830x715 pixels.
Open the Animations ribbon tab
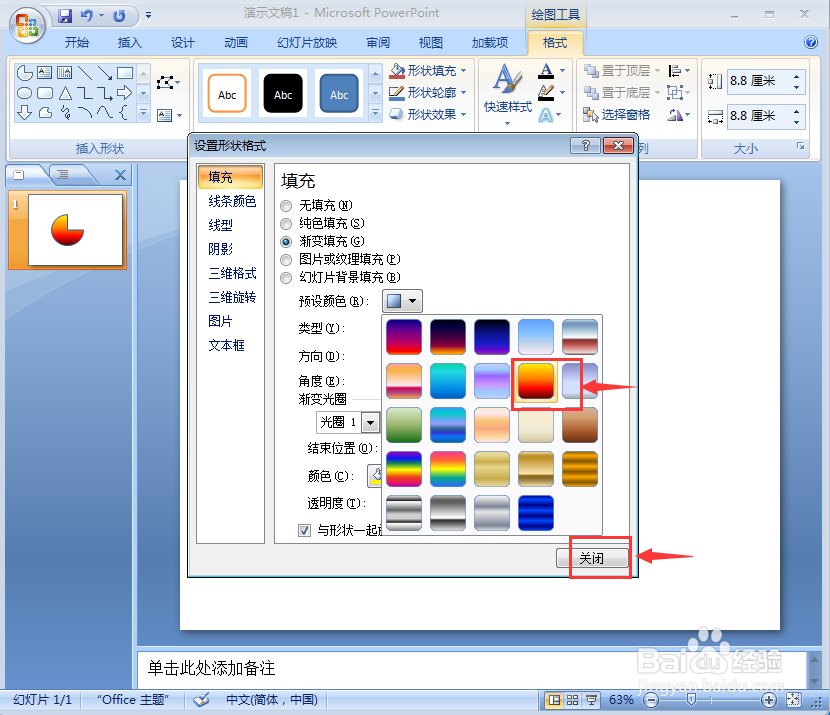tap(236, 42)
